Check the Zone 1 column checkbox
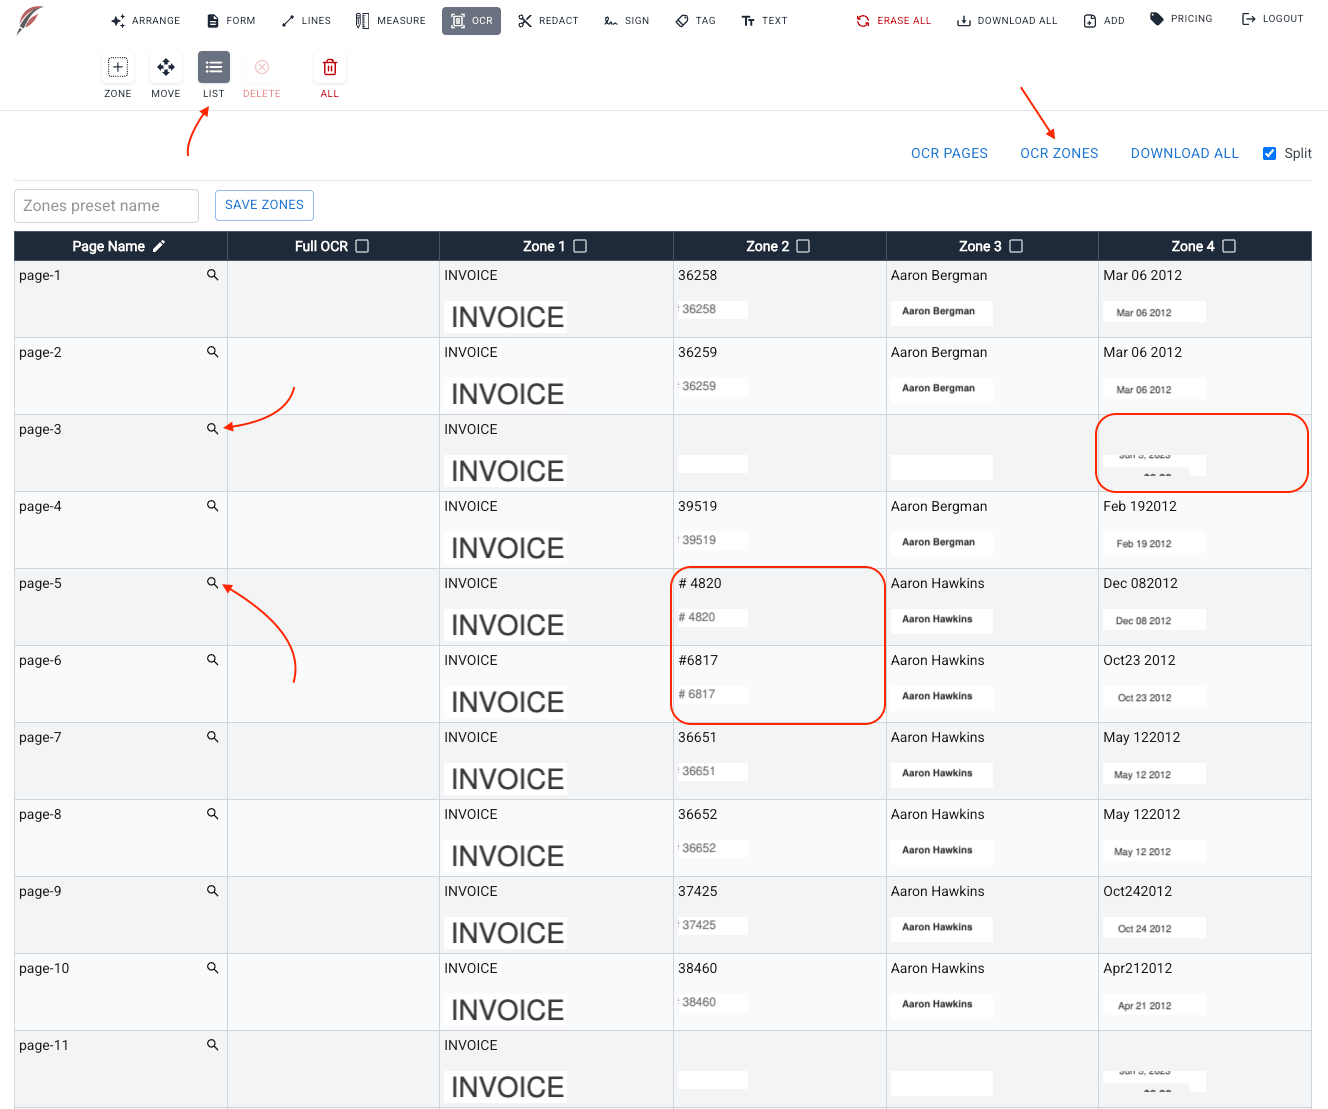The width and height of the screenshot is (1328, 1109). coord(580,246)
